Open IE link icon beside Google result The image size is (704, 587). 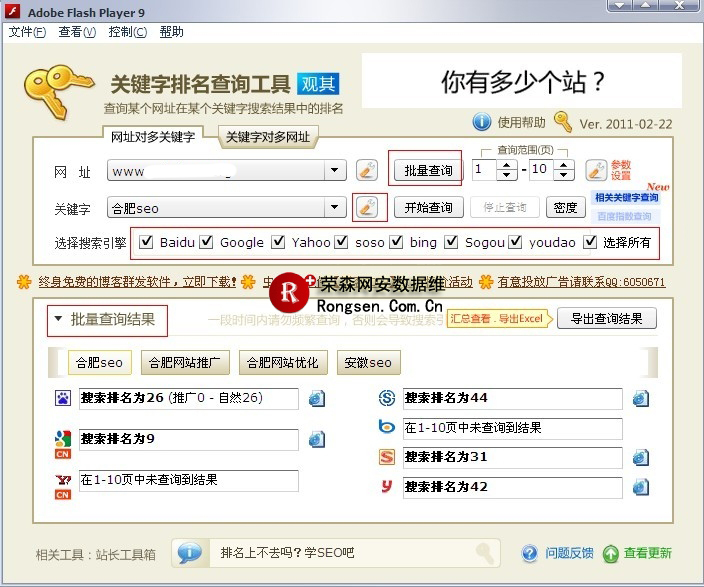pyautogui.click(x=317, y=439)
